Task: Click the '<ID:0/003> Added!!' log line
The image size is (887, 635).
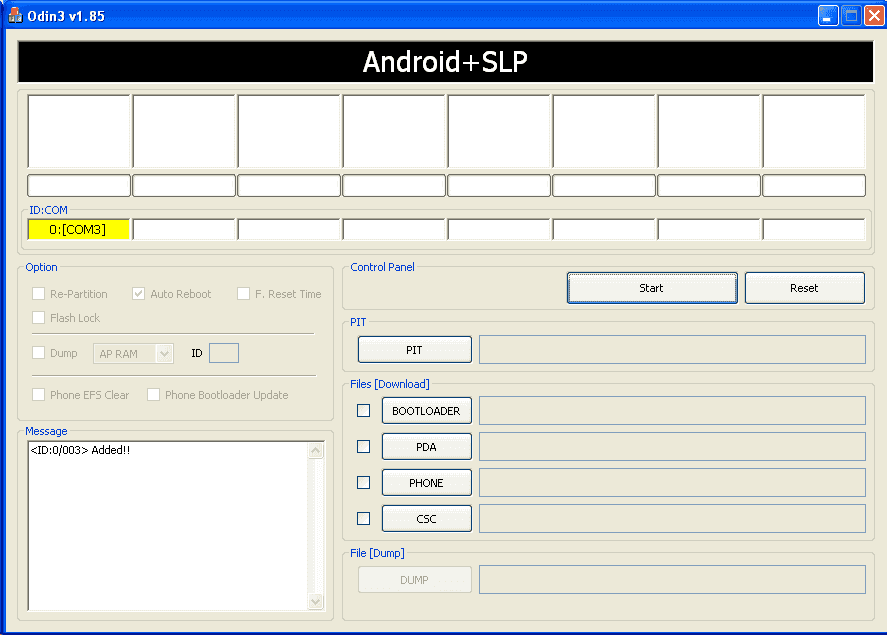Action: pos(80,450)
